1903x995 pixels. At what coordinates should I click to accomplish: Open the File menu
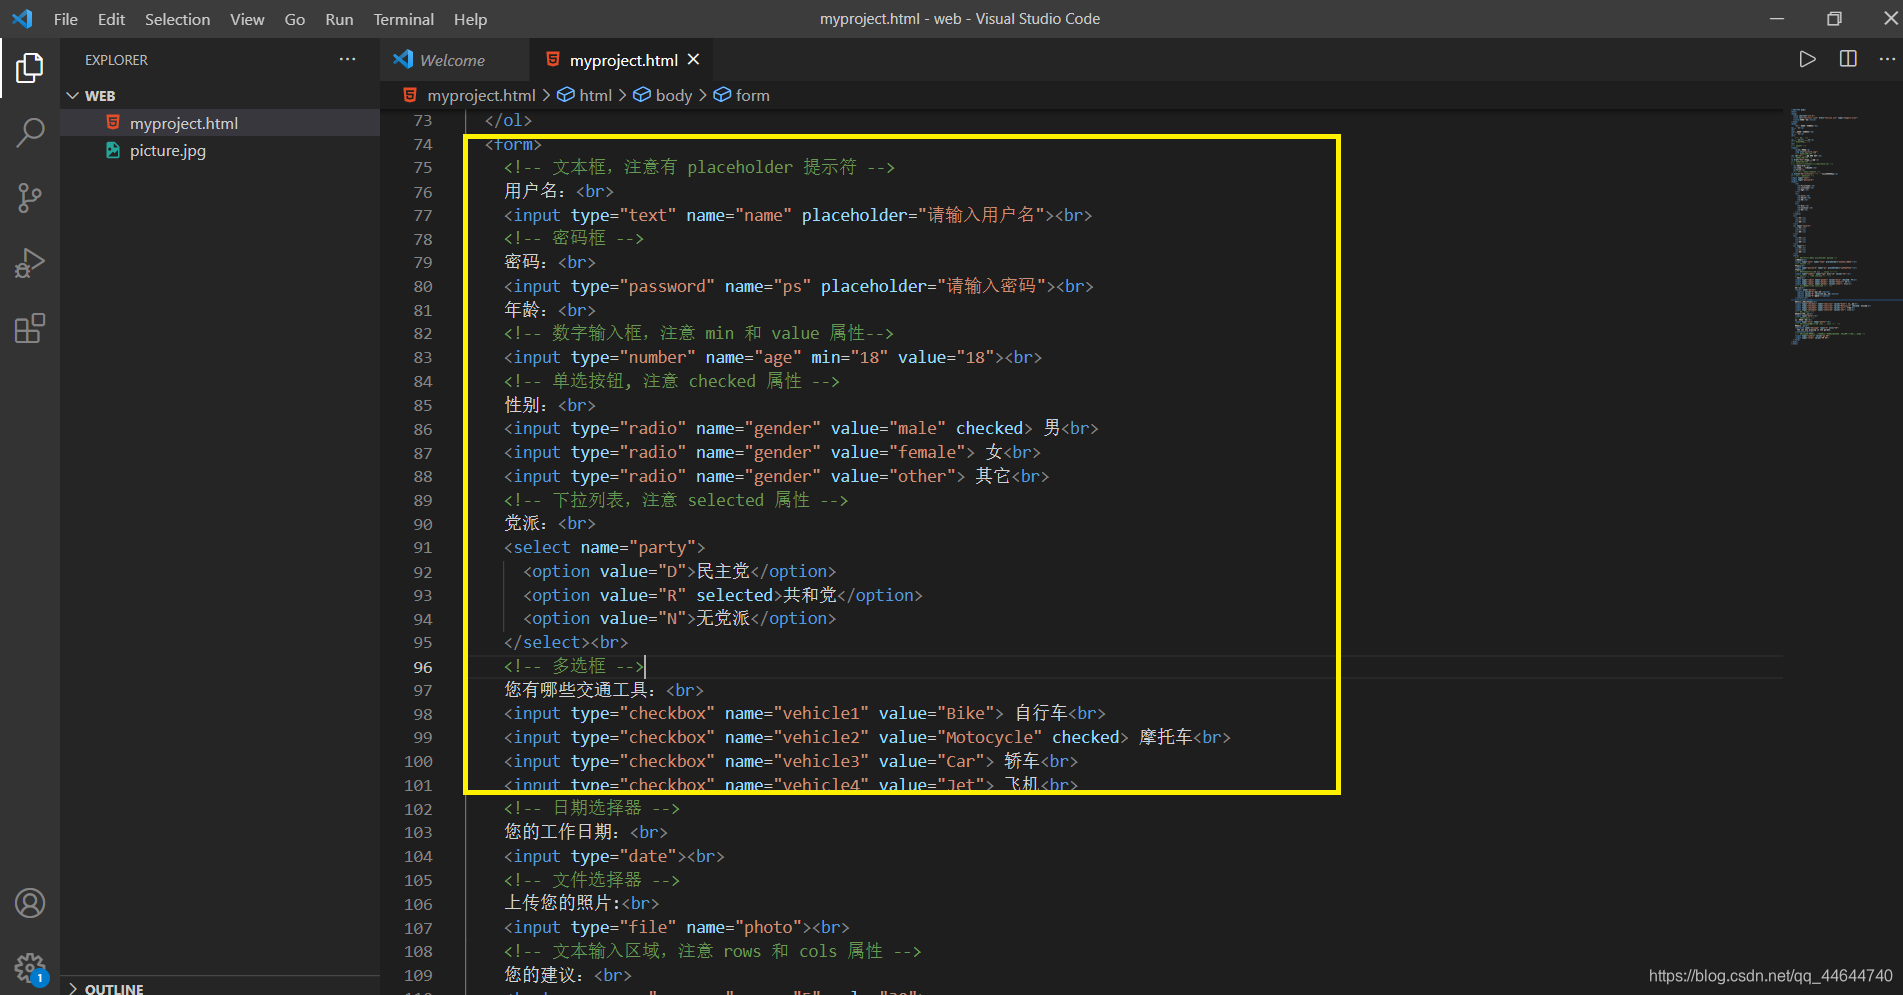pyautogui.click(x=66, y=19)
